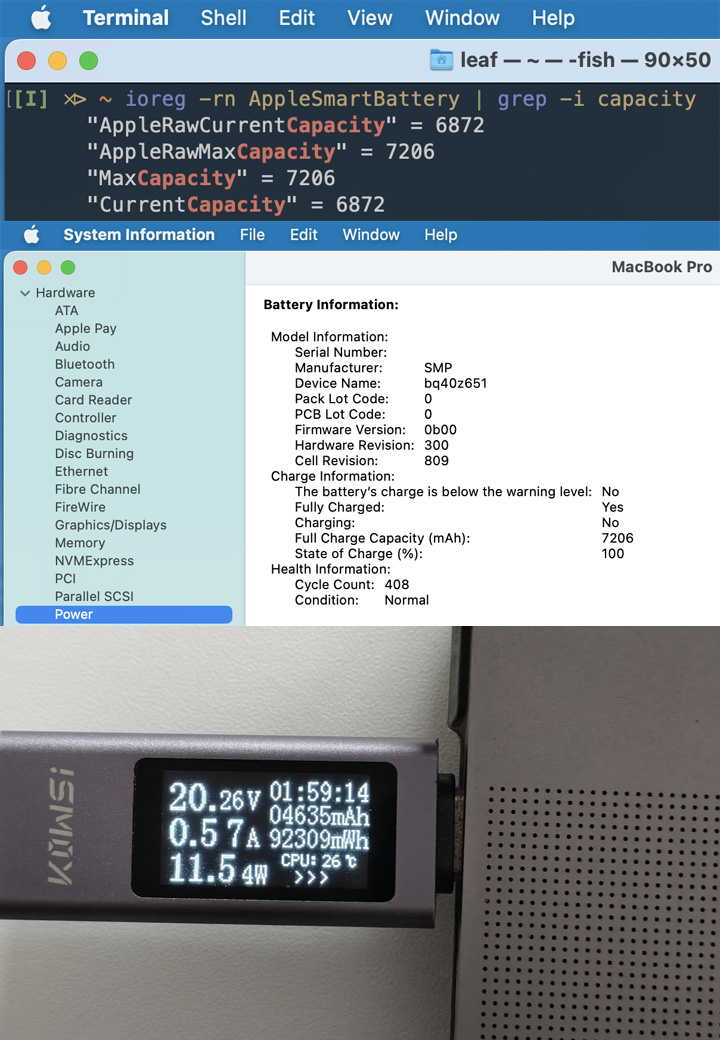This screenshot has width=720, height=1040.
Task: Collapse the Hardware section in sidebar
Action: click(25, 293)
